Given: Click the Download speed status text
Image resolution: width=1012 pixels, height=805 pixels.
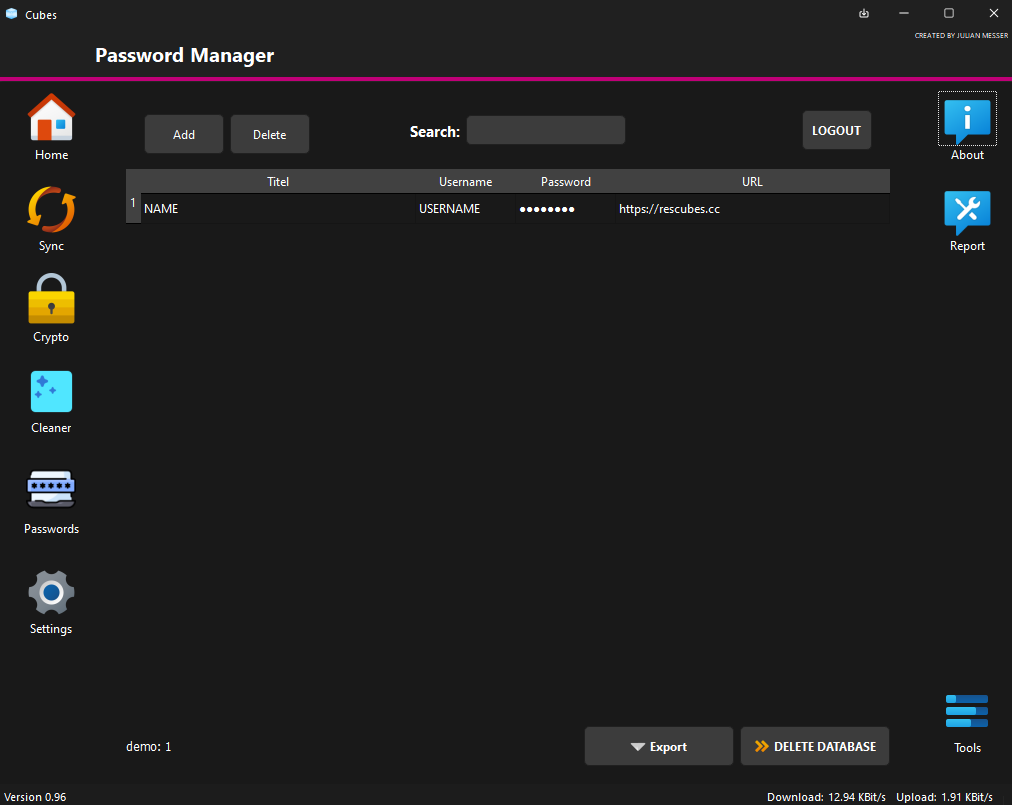Looking at the screenshot, I should 826,797.
